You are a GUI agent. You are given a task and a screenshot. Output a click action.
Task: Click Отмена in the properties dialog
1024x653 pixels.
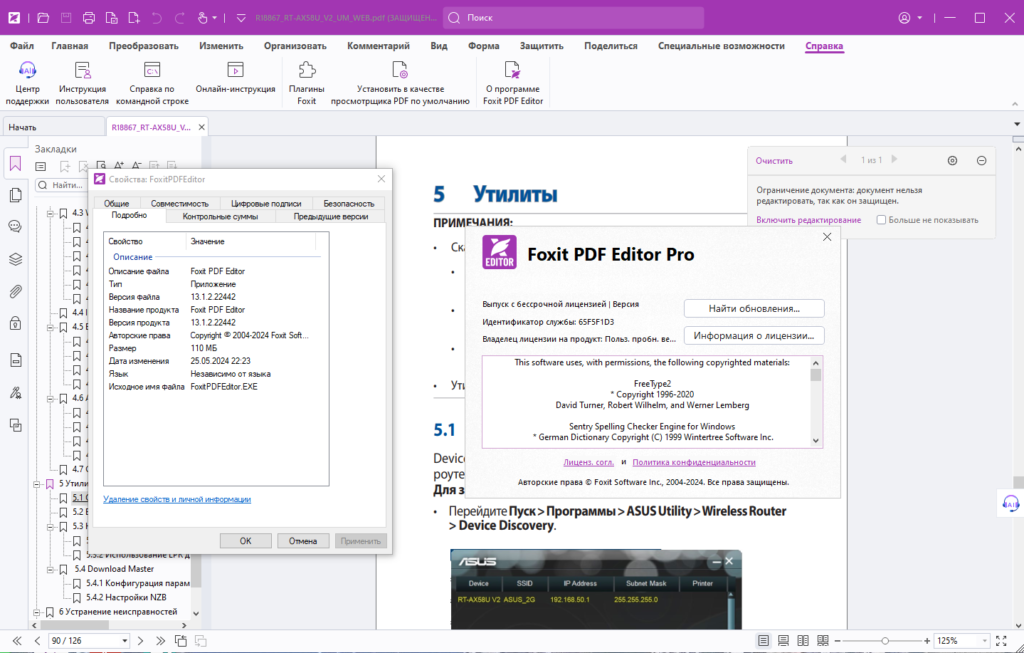[x=303, y=541]
